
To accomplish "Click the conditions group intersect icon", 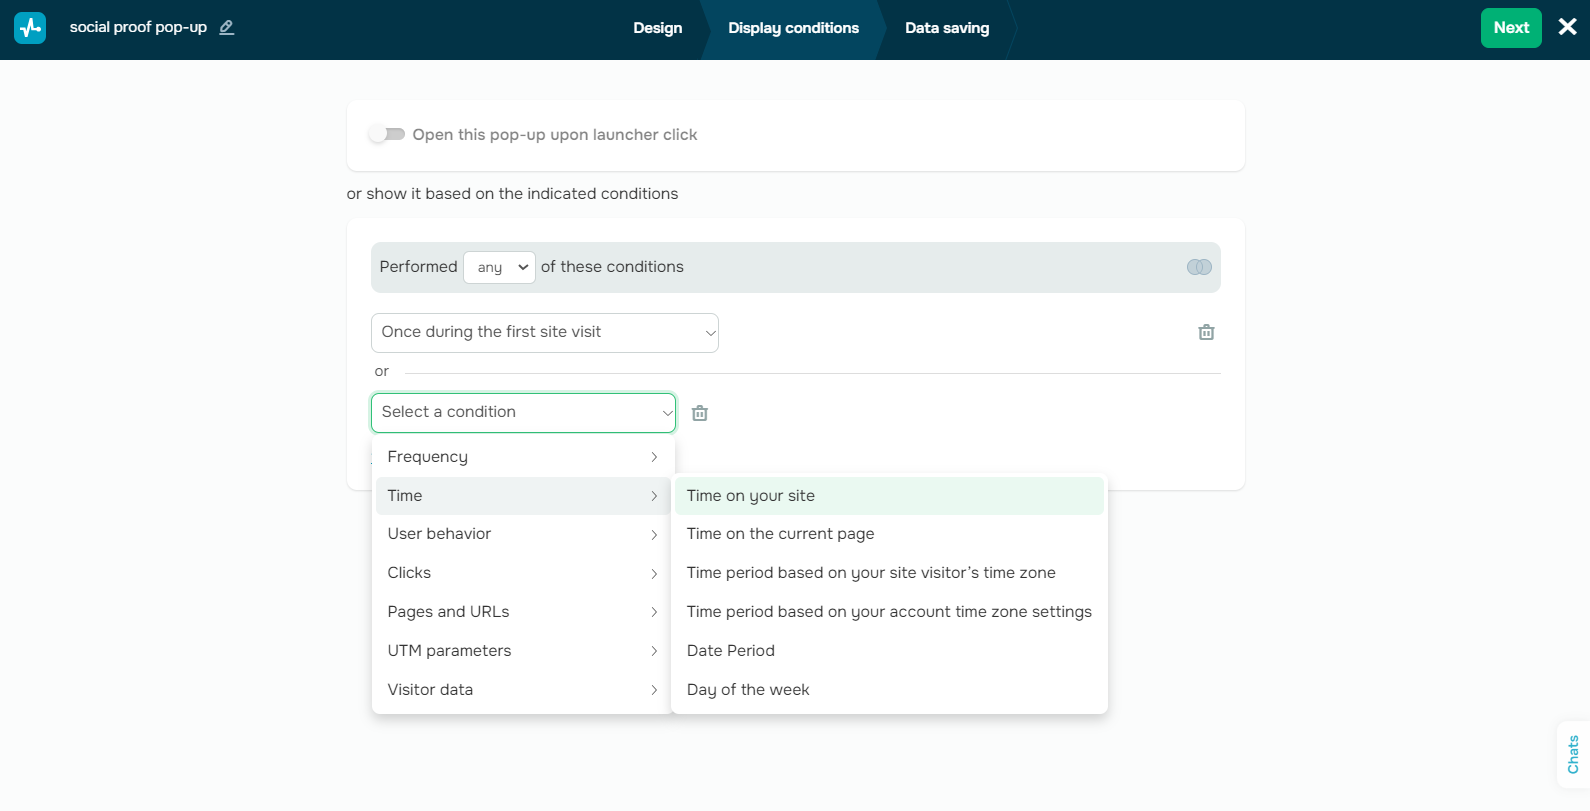I will [1199, 267].
